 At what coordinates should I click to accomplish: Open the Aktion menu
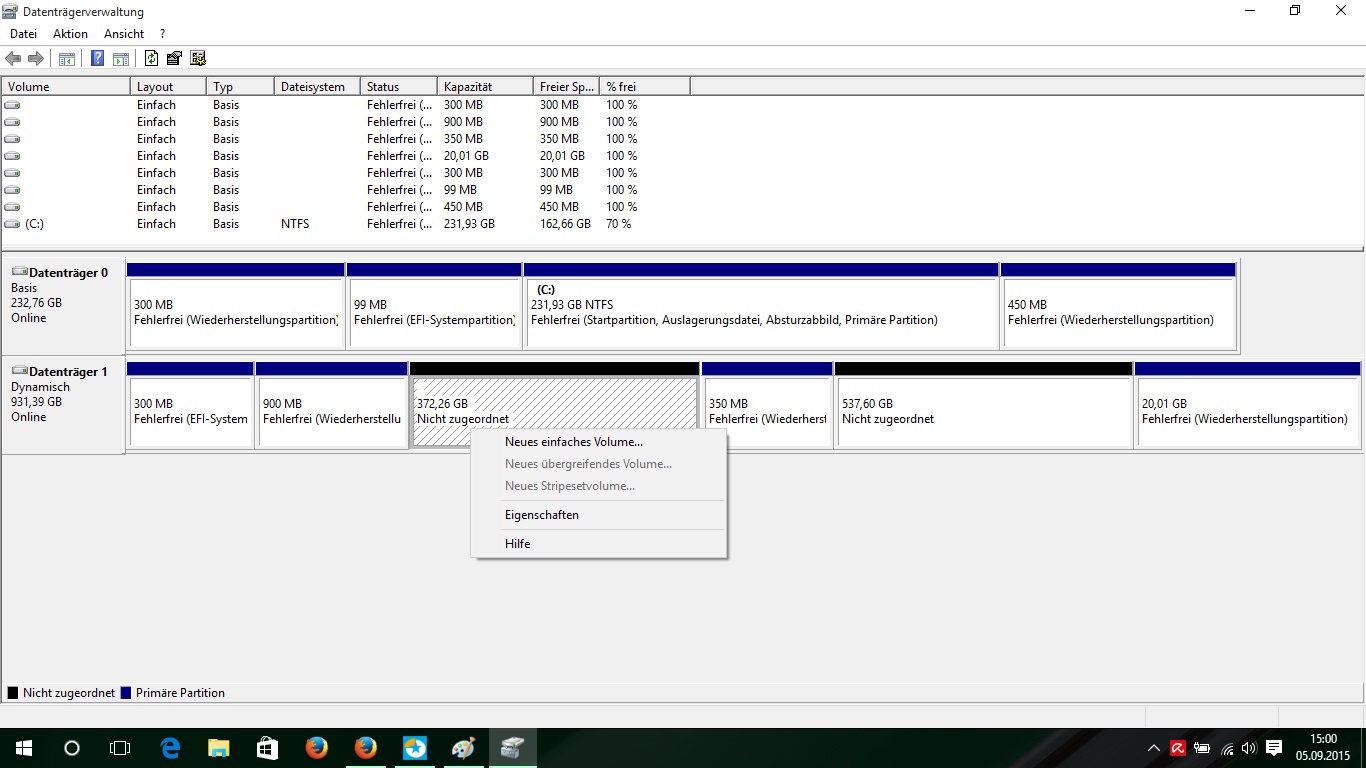pyautogui.click(x=70, y=34)
